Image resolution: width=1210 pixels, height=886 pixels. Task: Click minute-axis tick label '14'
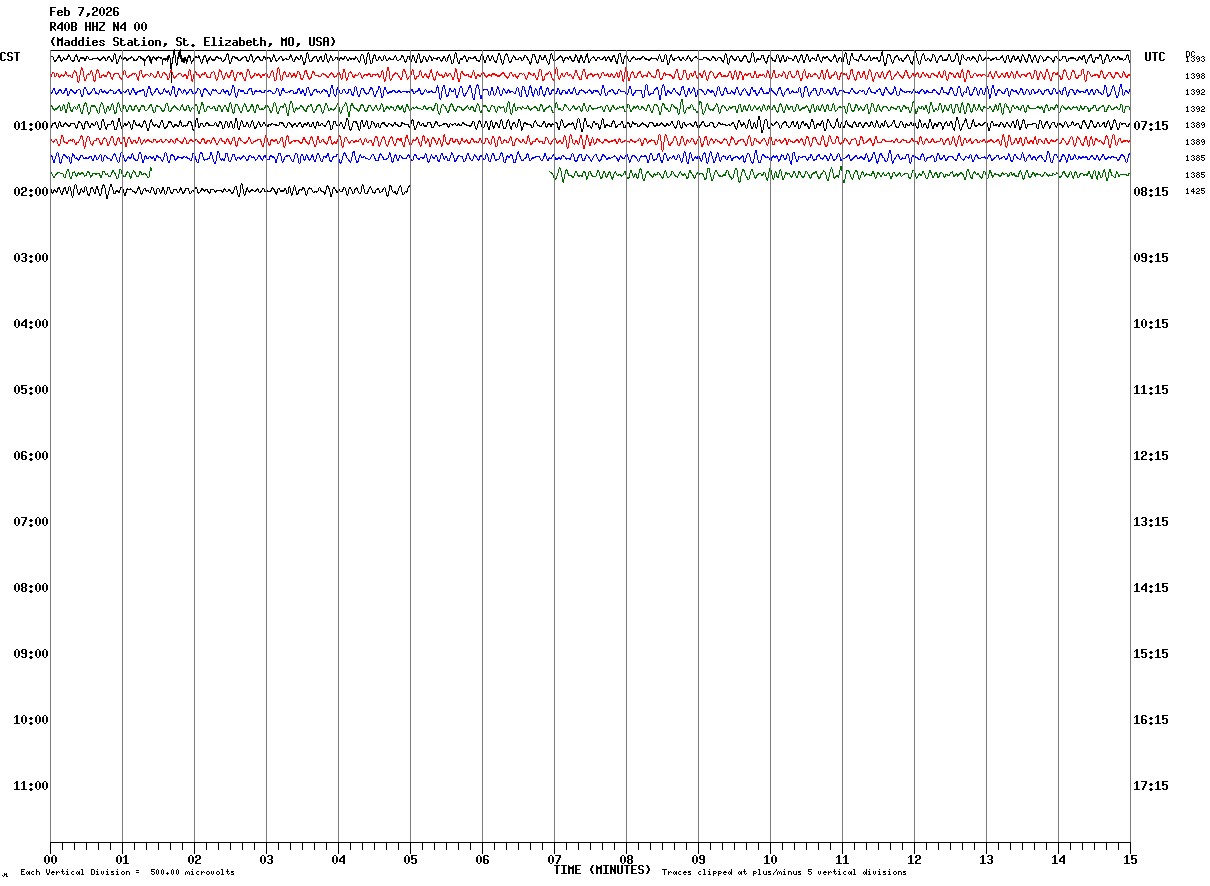point(1058,860)
